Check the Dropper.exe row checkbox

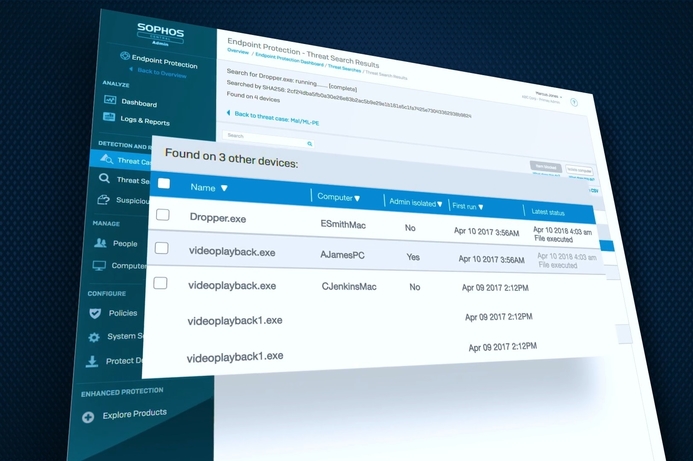point(163,215)
